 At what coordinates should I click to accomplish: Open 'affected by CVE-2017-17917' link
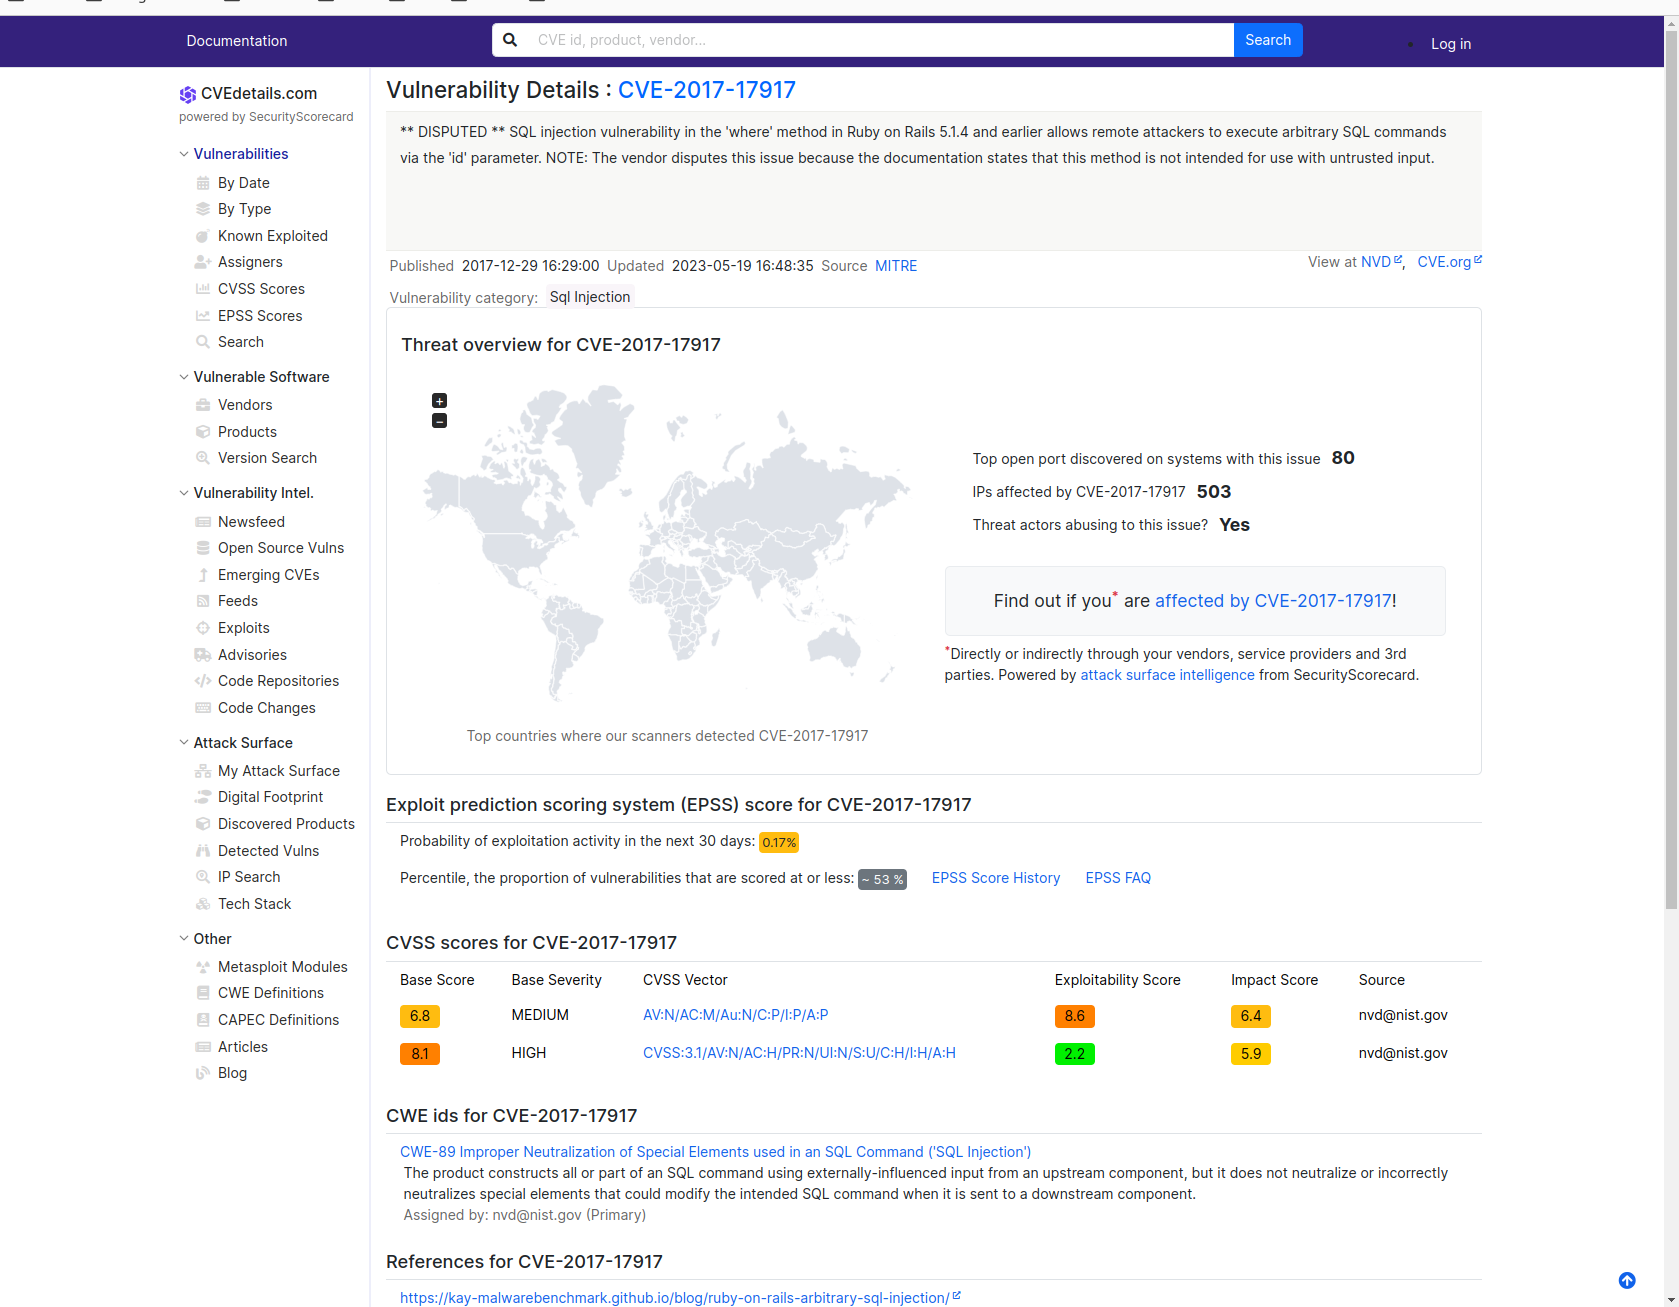tap(1273, 601)
